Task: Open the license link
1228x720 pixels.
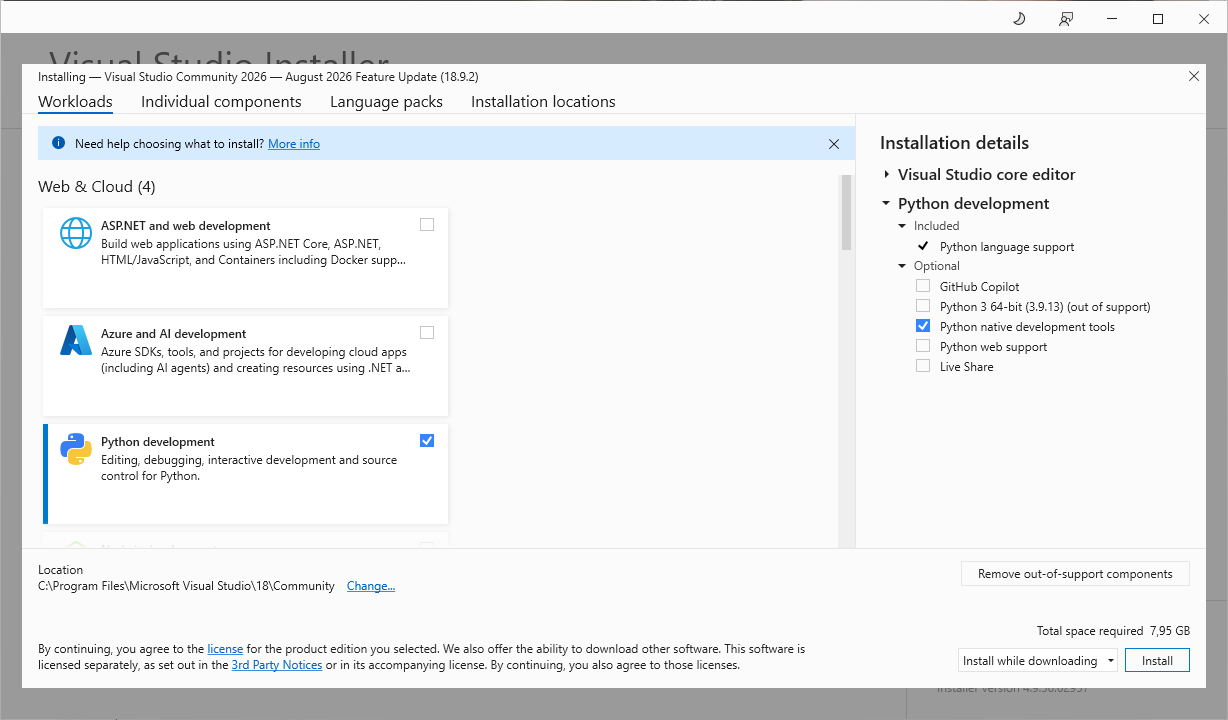Action: [225, 649]
